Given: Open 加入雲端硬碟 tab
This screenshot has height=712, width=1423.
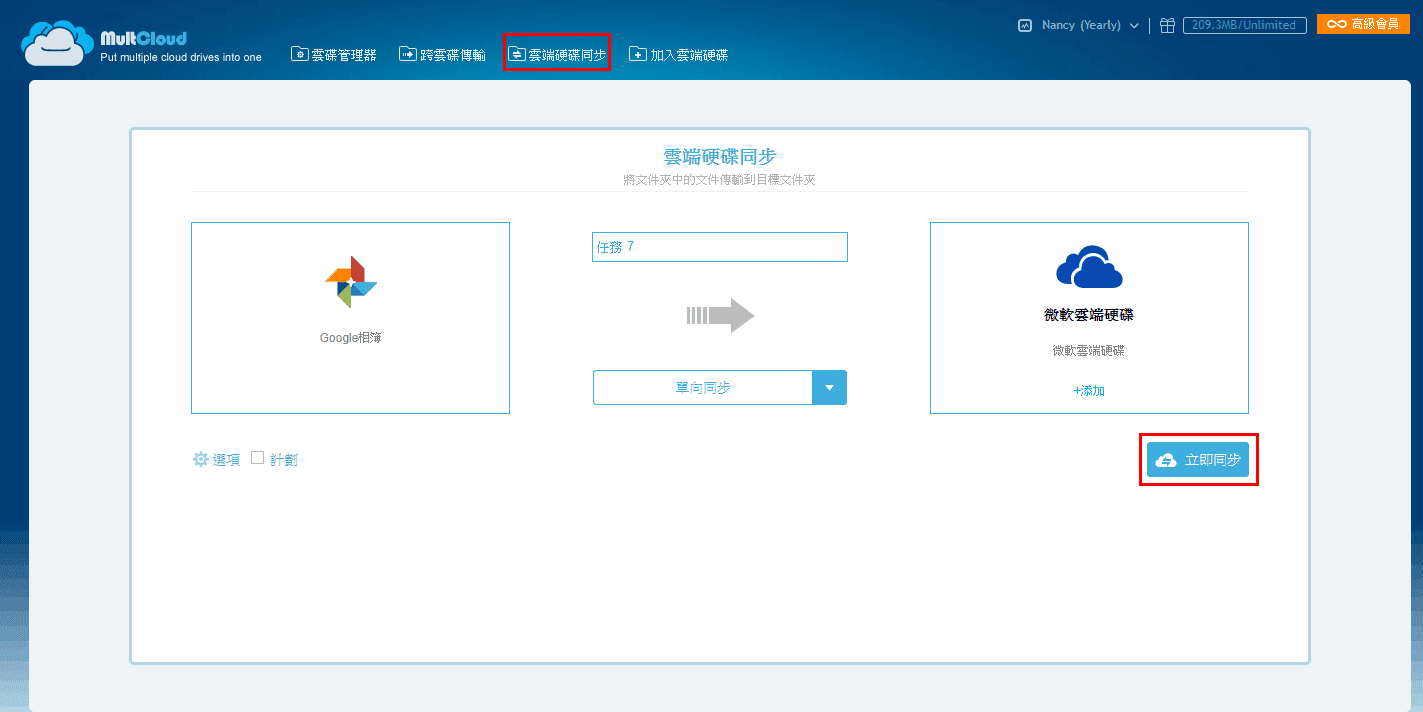Looking at the screenshot, I should [679, 55].
